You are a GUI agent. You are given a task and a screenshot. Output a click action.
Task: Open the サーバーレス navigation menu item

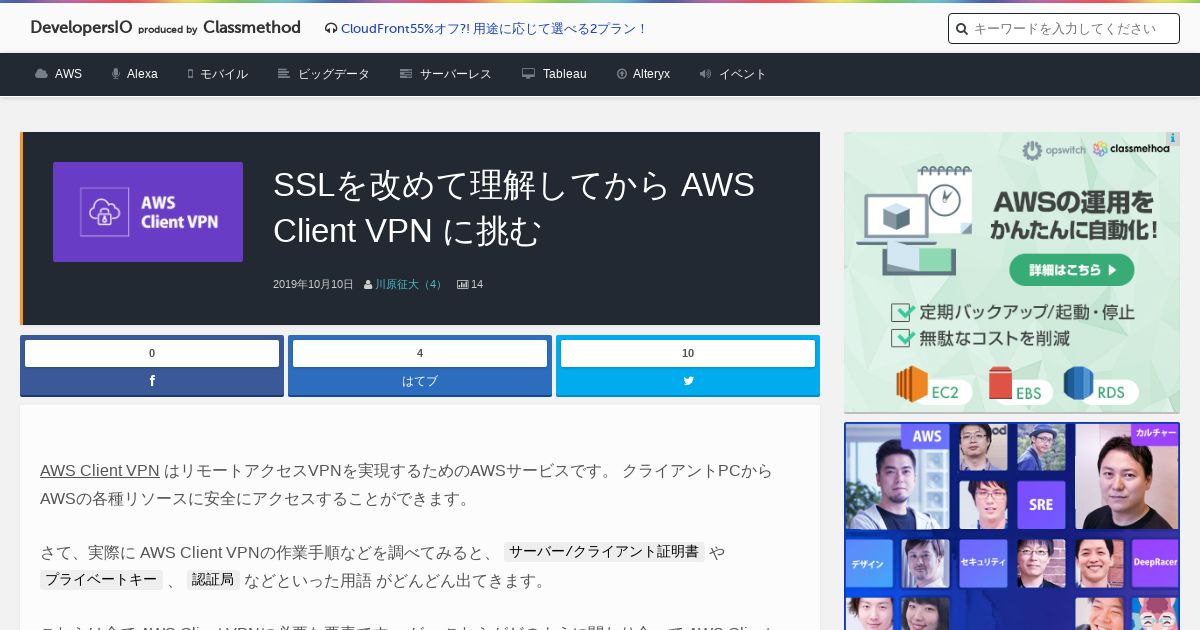456,74
